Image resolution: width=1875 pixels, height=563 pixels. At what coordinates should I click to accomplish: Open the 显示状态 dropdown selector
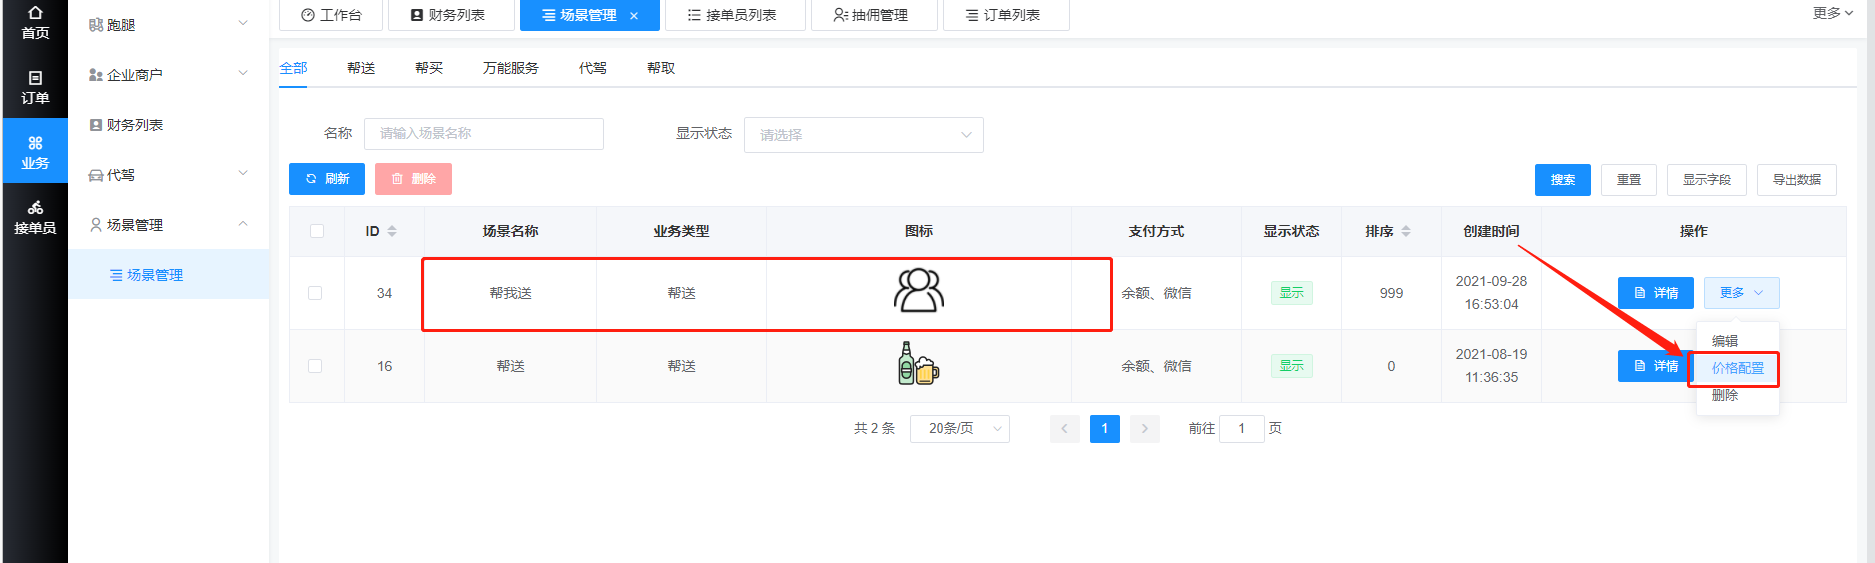pos(864,135)
